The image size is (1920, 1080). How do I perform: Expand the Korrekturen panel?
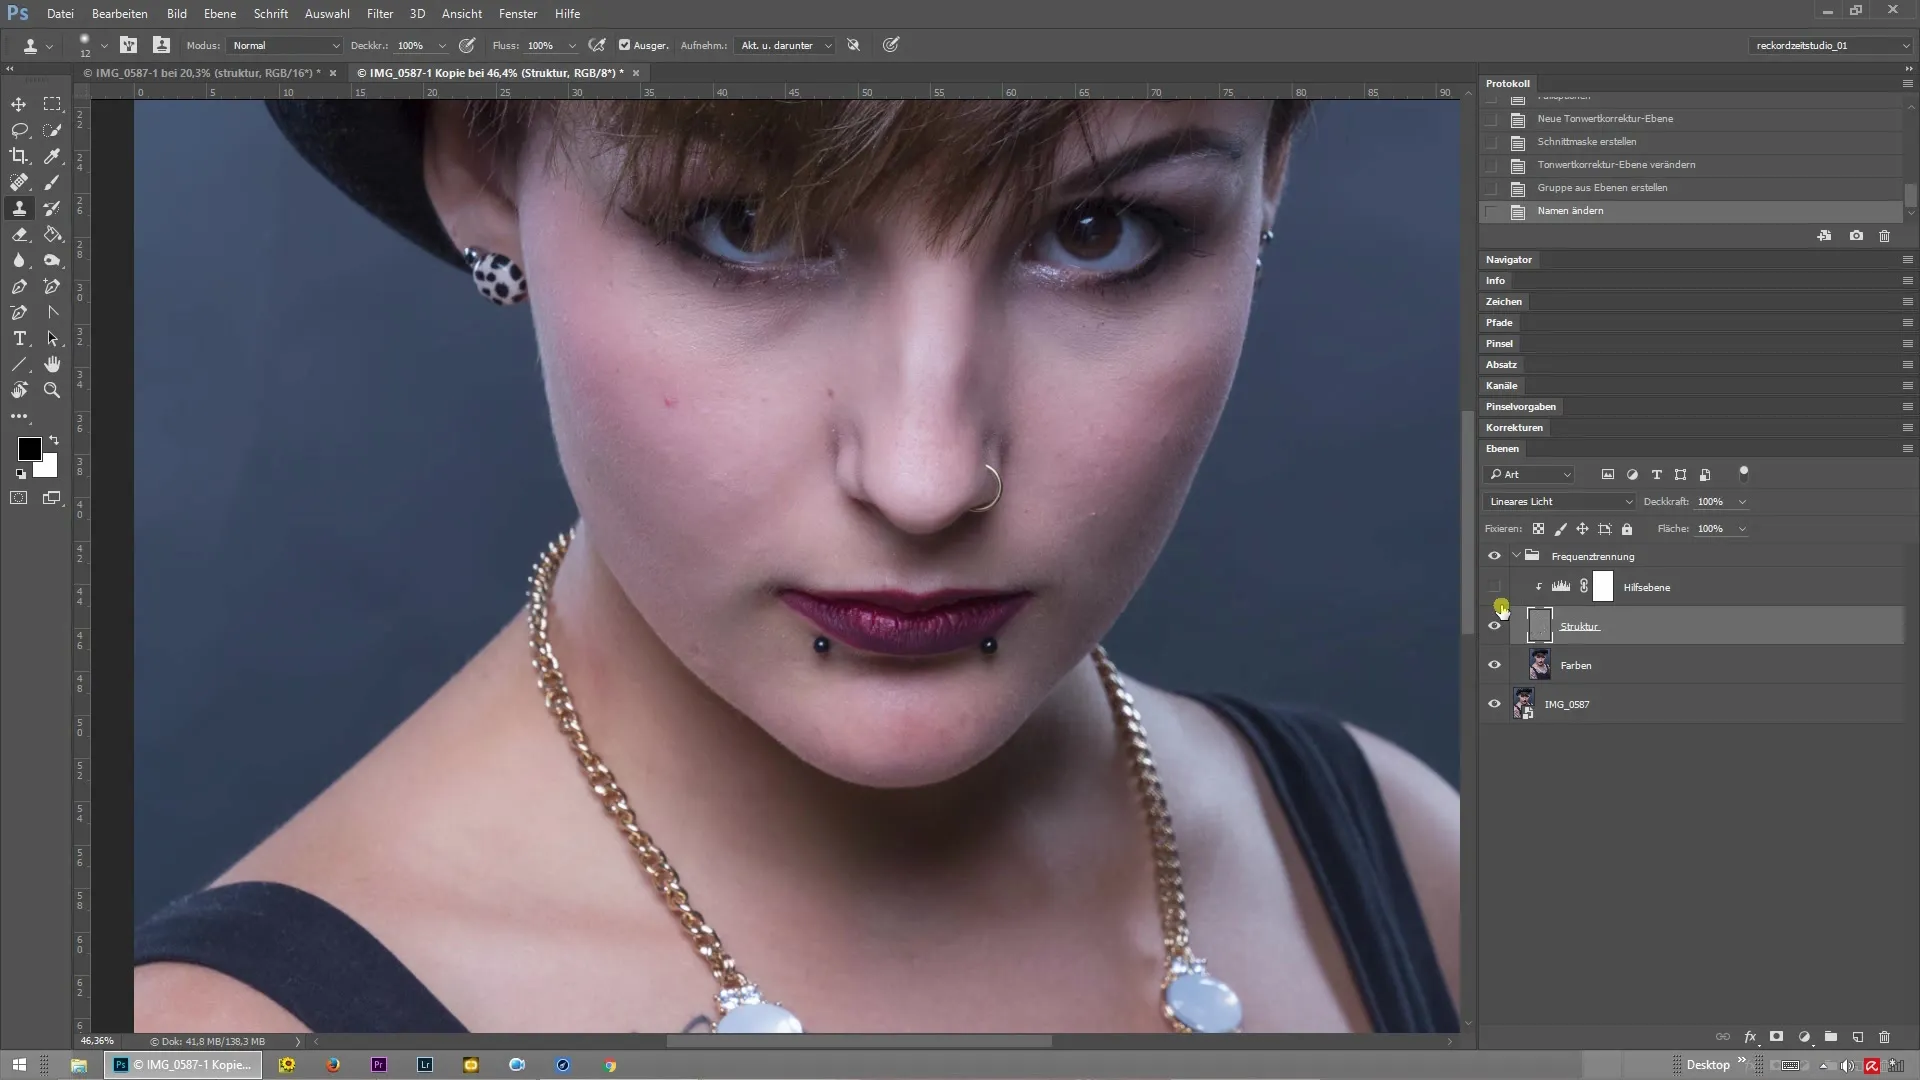pos(1514,428)
